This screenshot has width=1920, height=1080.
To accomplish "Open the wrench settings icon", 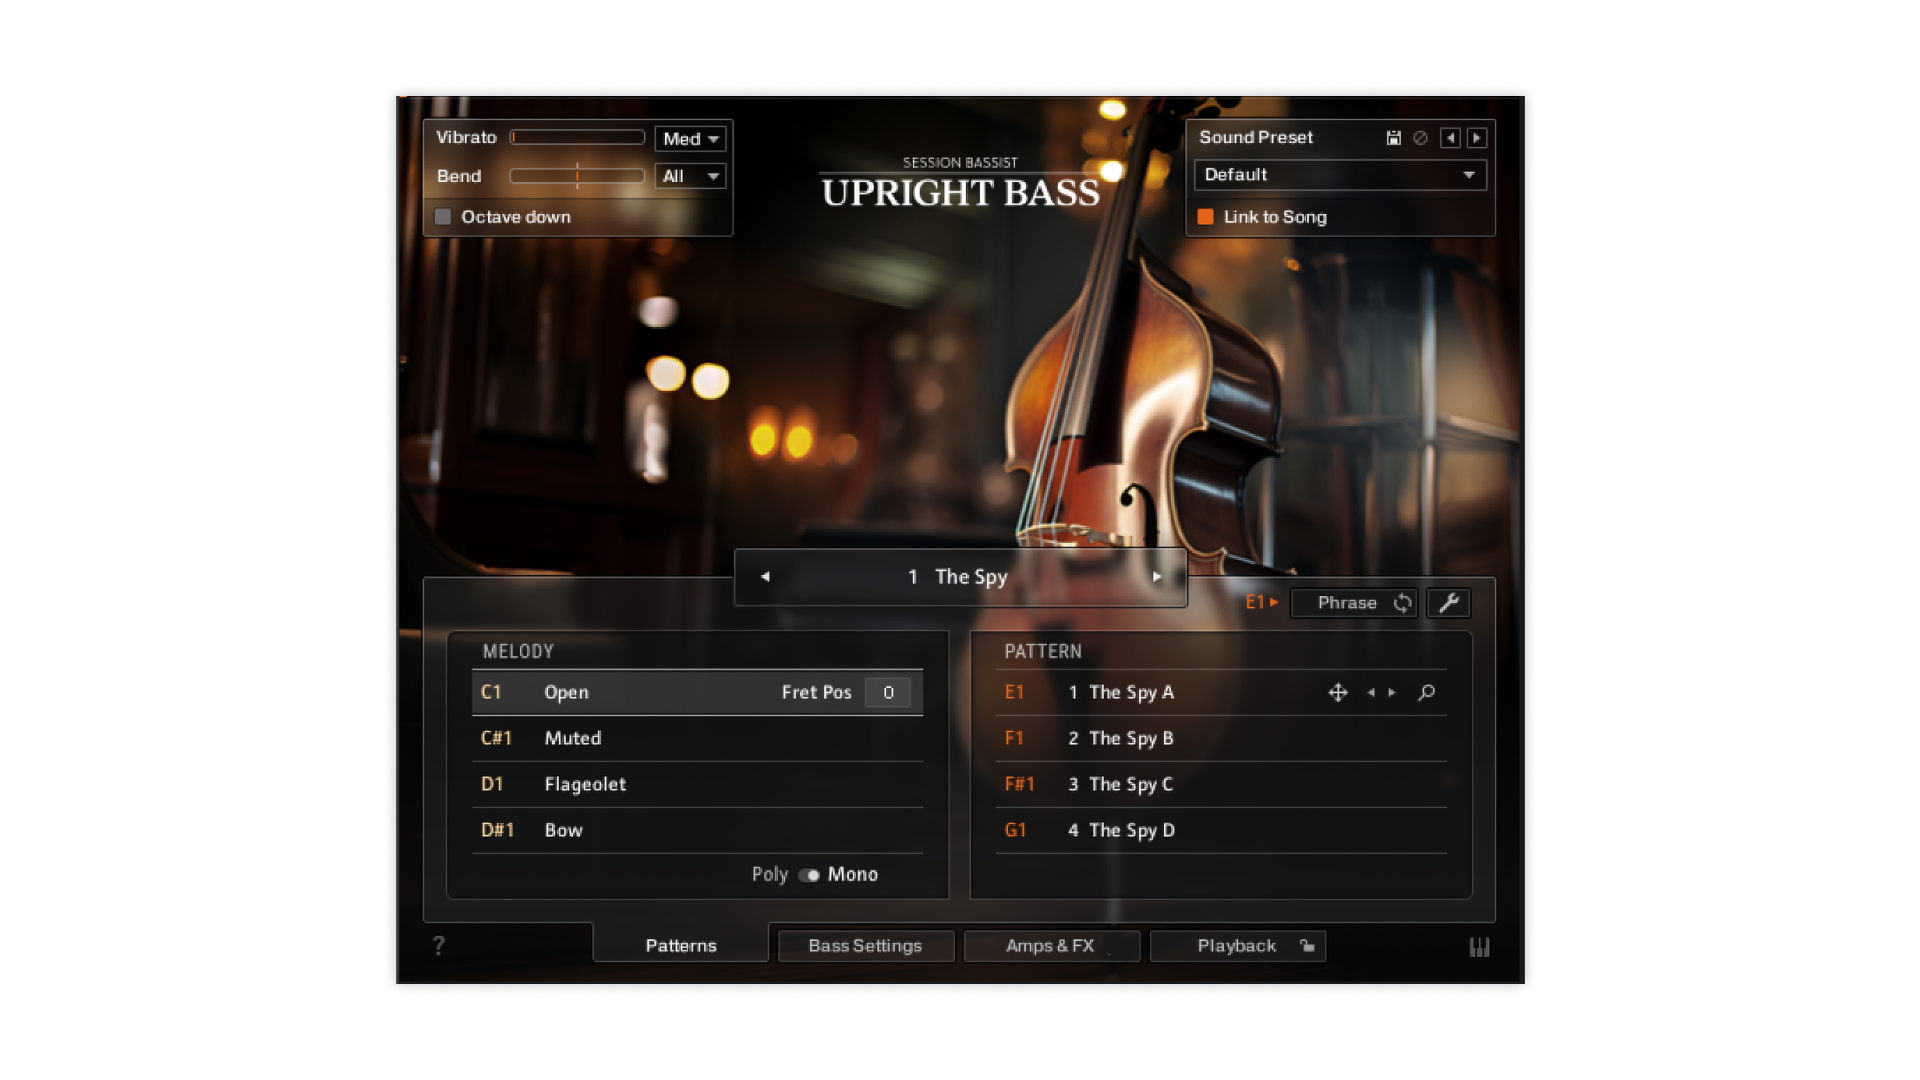I will [1448, 603].
